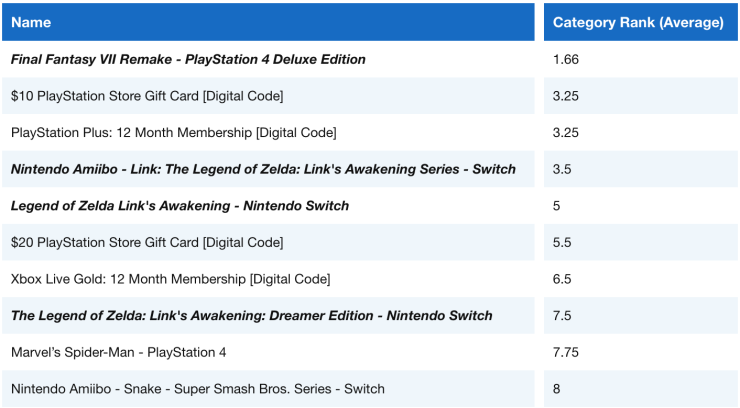Click the 7.75 rank value
The height and width of the screenshot is (408, 740).
(x=566, y=352)
